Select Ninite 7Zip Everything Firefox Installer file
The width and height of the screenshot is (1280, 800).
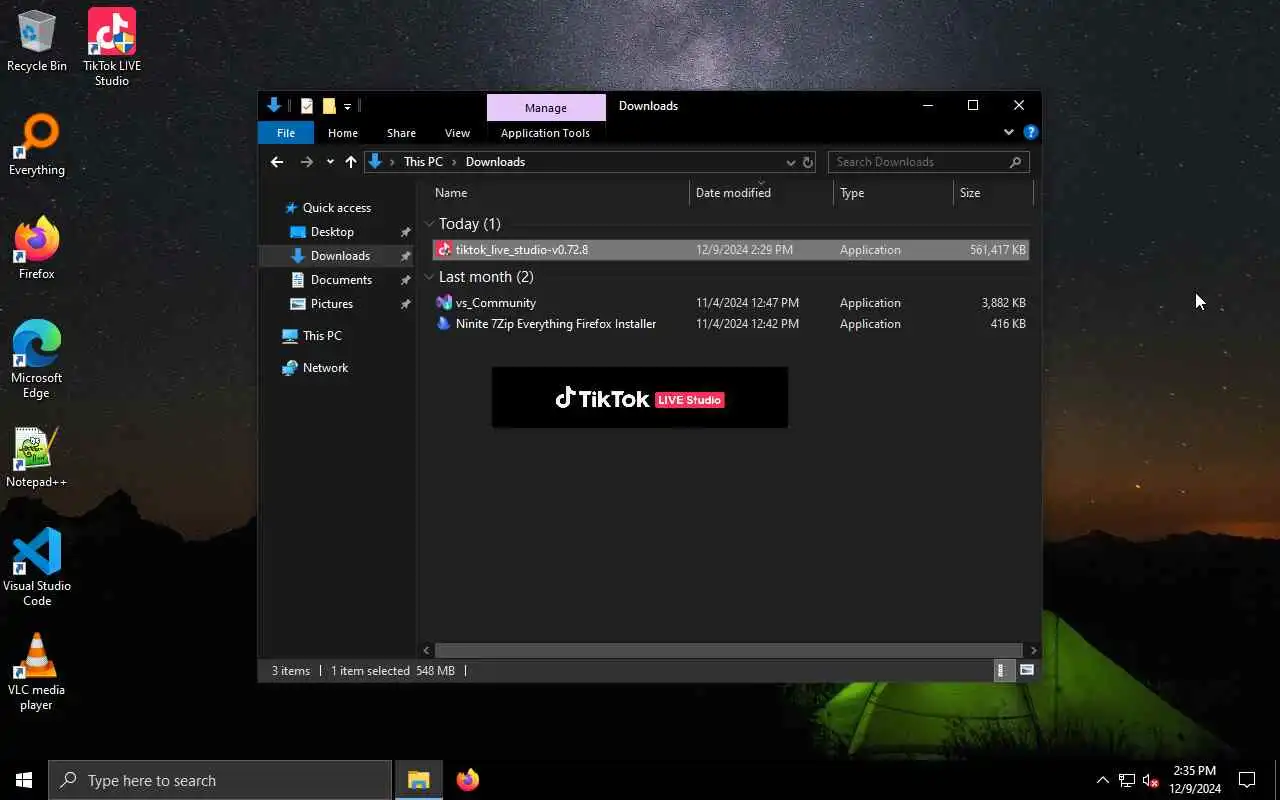[730, 324]
